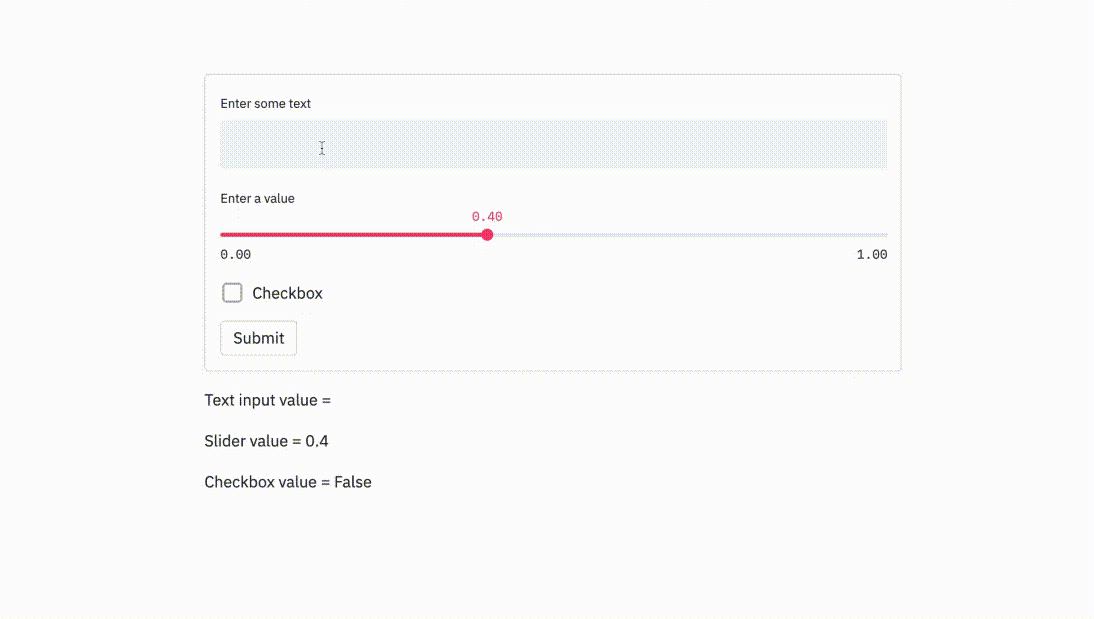Click the slider track's far left end
The width and height of the screenshot is (1094, 619).
pyautogui.click(x=223, y=235)
